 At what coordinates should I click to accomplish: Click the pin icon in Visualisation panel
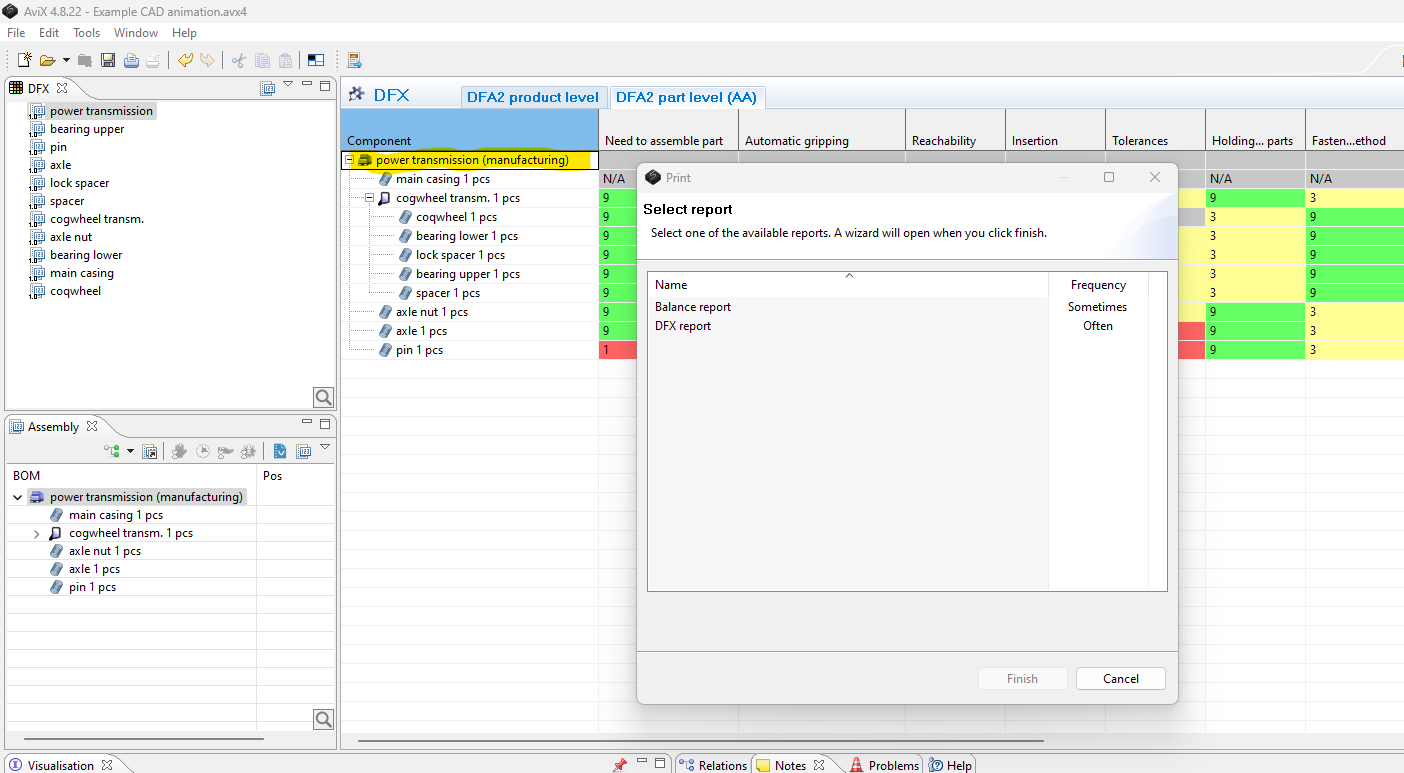(x=619, y=765)
